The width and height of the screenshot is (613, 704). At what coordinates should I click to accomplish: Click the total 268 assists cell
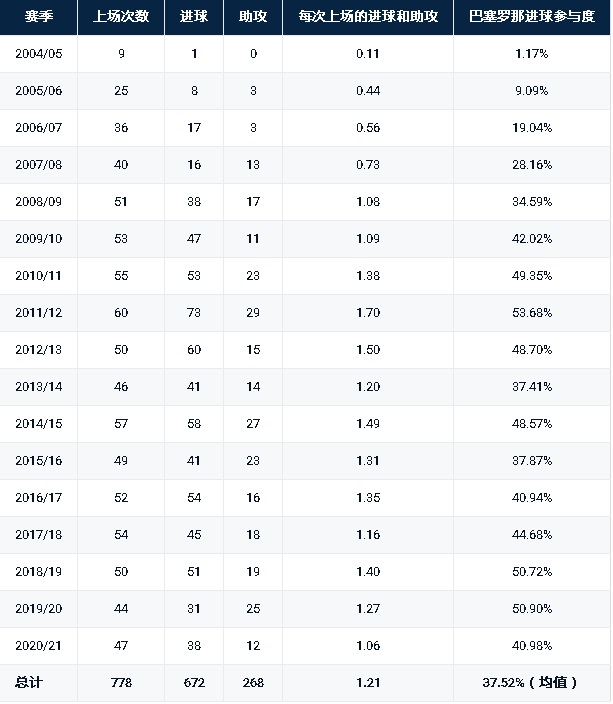(x=253, y=683)
